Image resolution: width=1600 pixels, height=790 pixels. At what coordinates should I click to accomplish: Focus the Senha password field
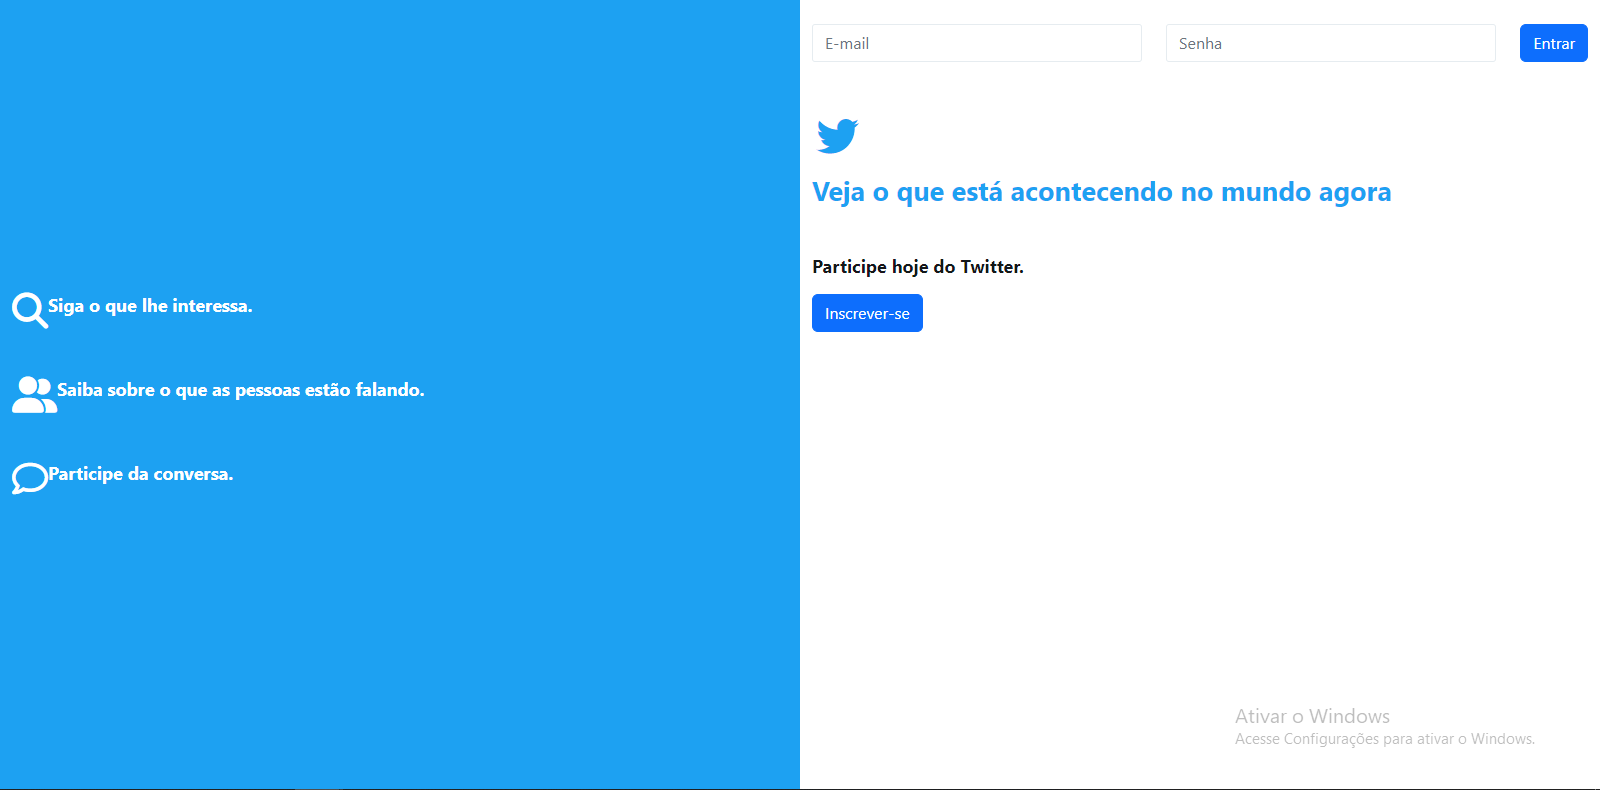[1331, 43]
